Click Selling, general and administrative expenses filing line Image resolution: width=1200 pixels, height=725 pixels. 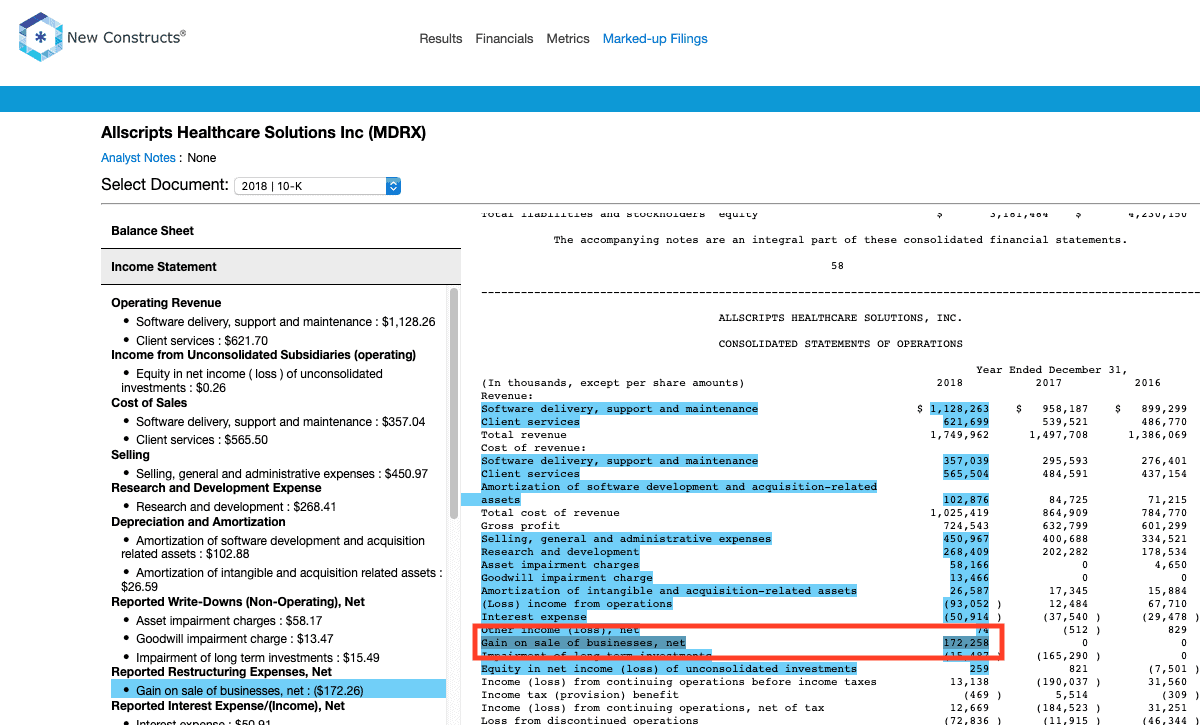coord(626,539)
